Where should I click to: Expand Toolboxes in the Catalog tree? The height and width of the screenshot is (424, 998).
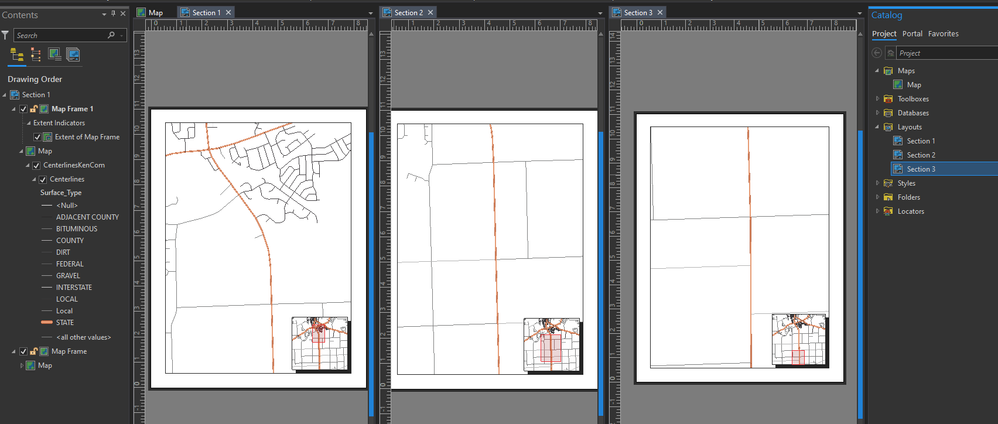point(878,99)
